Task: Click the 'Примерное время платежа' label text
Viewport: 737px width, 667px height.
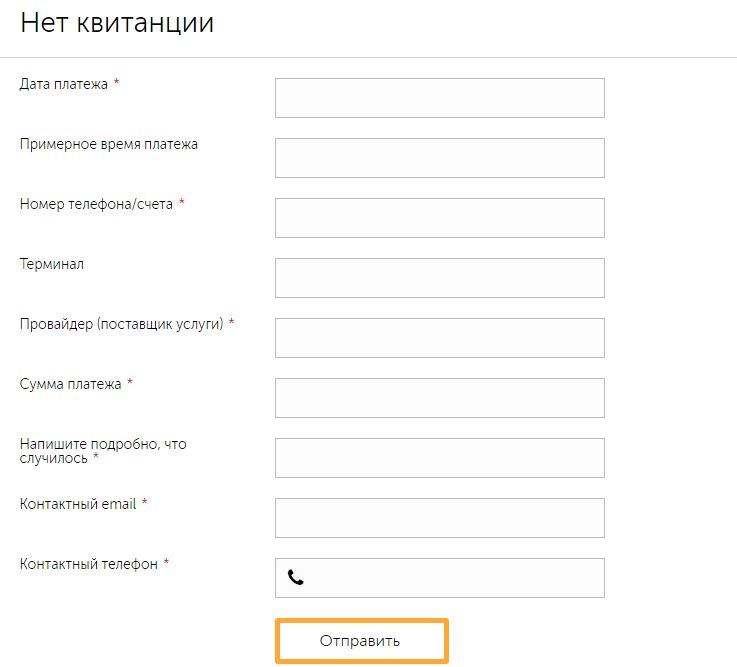Action: 109,144
